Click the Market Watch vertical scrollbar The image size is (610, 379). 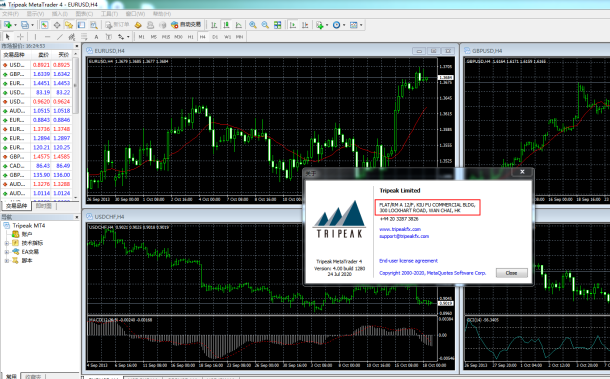[x=76, y=125]
